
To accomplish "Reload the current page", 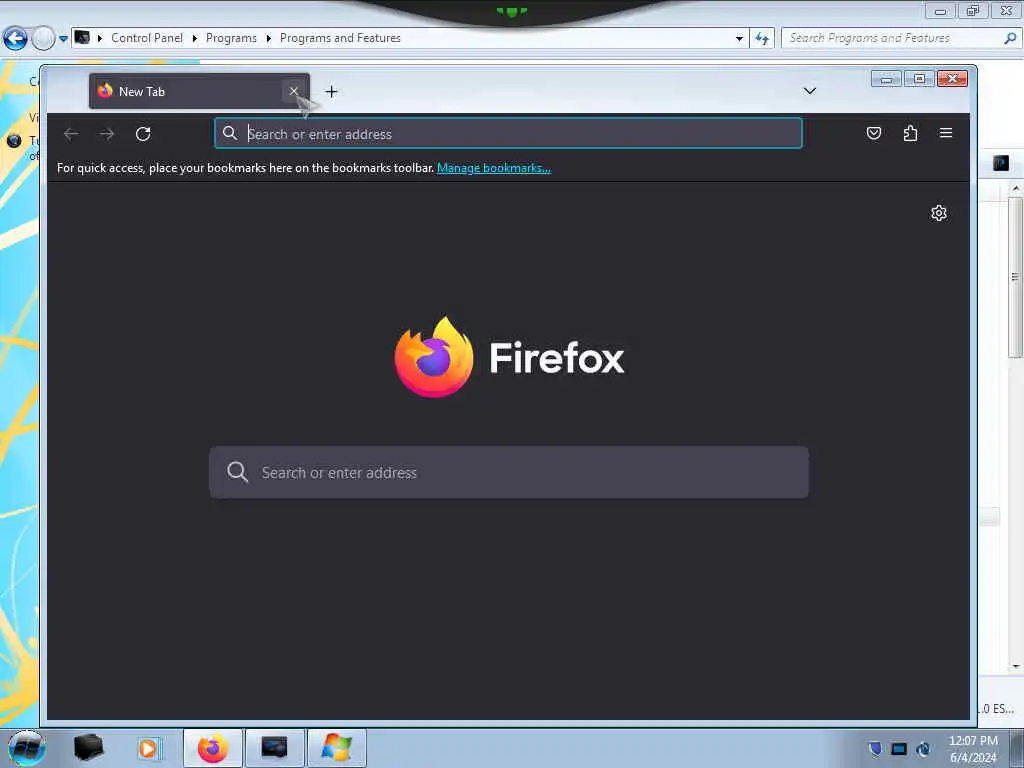I will pyautogui.click(x=143, y=134).
